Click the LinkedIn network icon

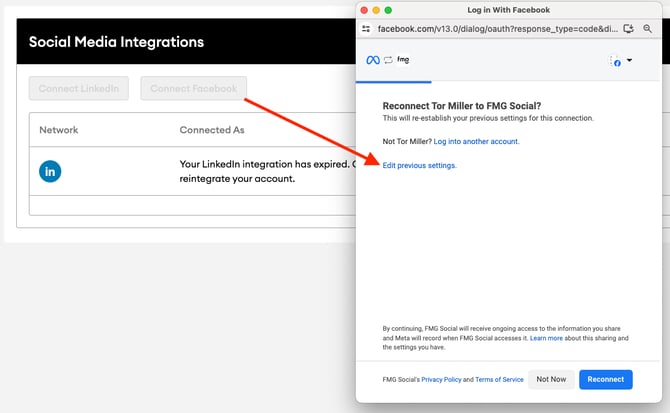[50, 171]
